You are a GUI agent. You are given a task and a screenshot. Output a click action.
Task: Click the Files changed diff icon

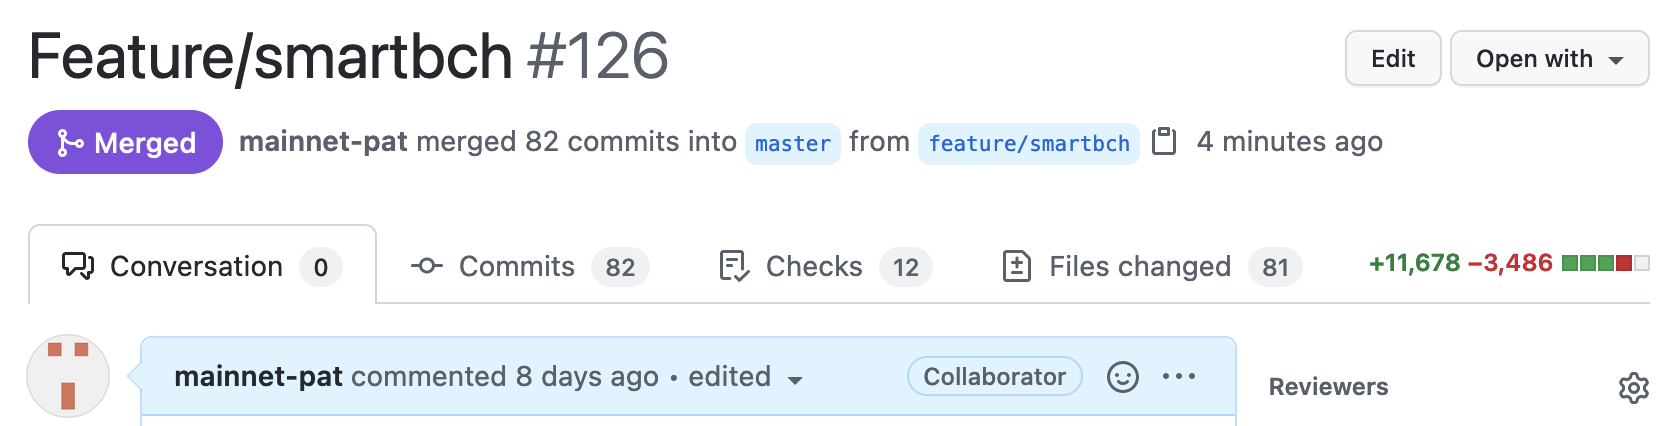[1017, 266]
